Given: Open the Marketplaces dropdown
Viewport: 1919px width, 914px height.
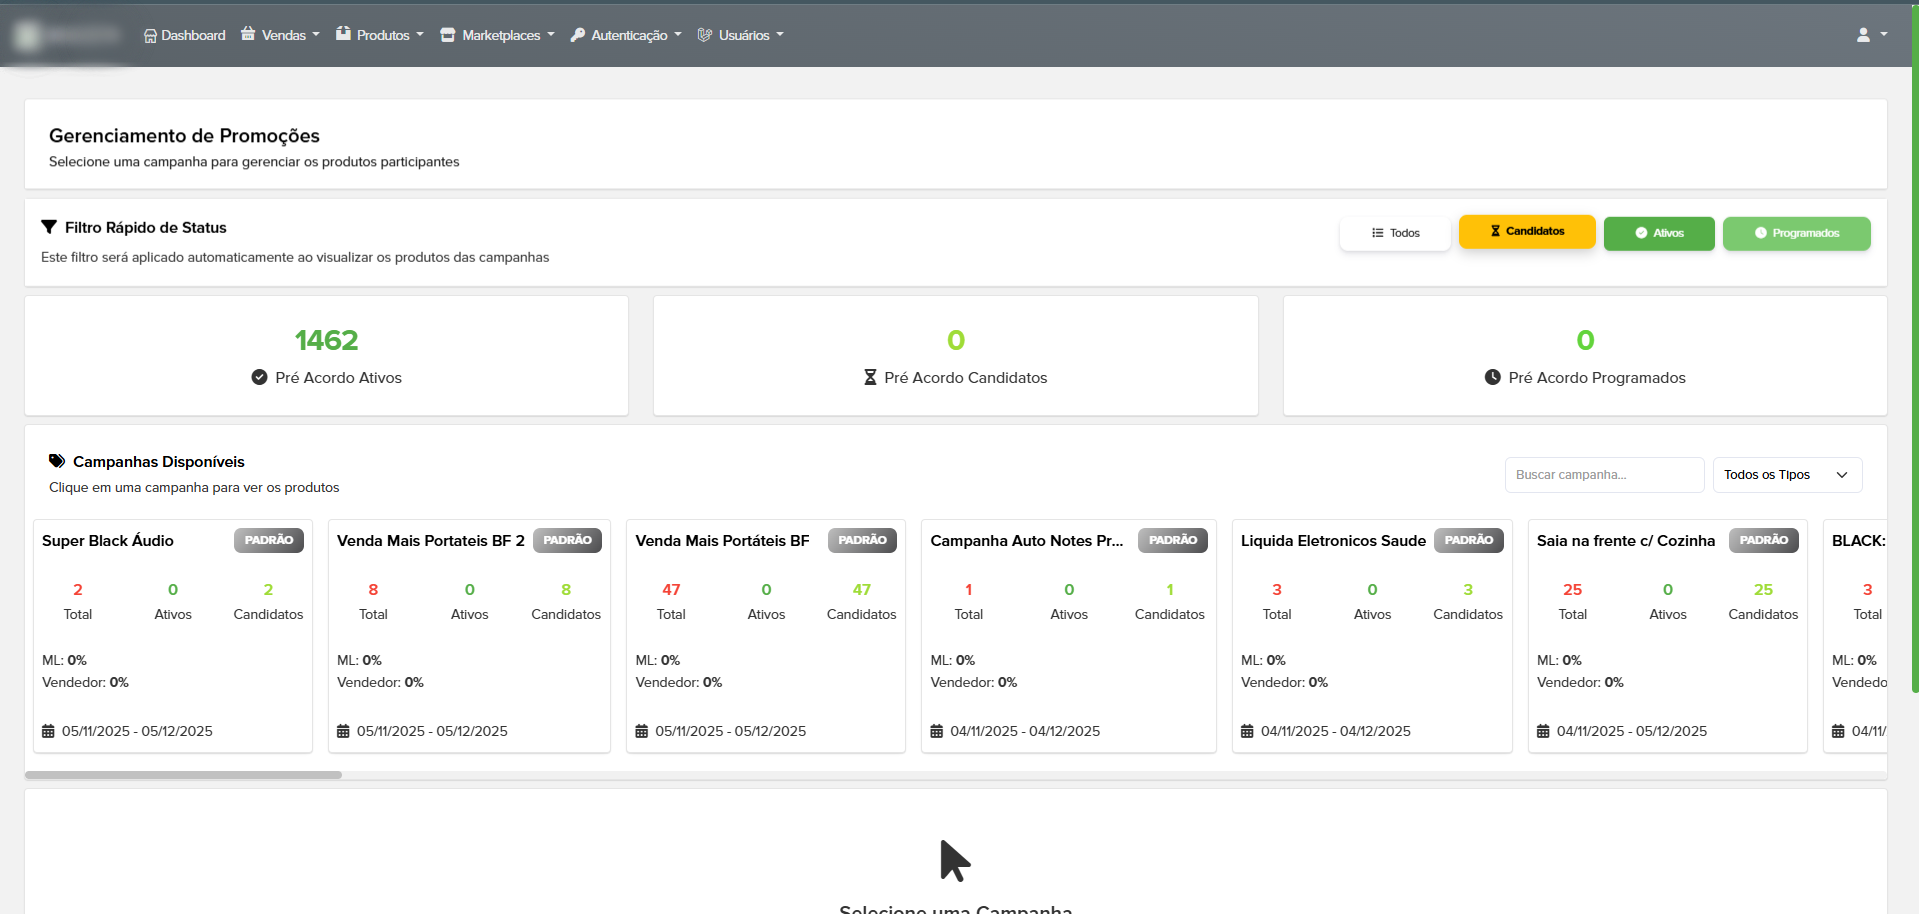Looking at the screenshot, I should 496,35.
